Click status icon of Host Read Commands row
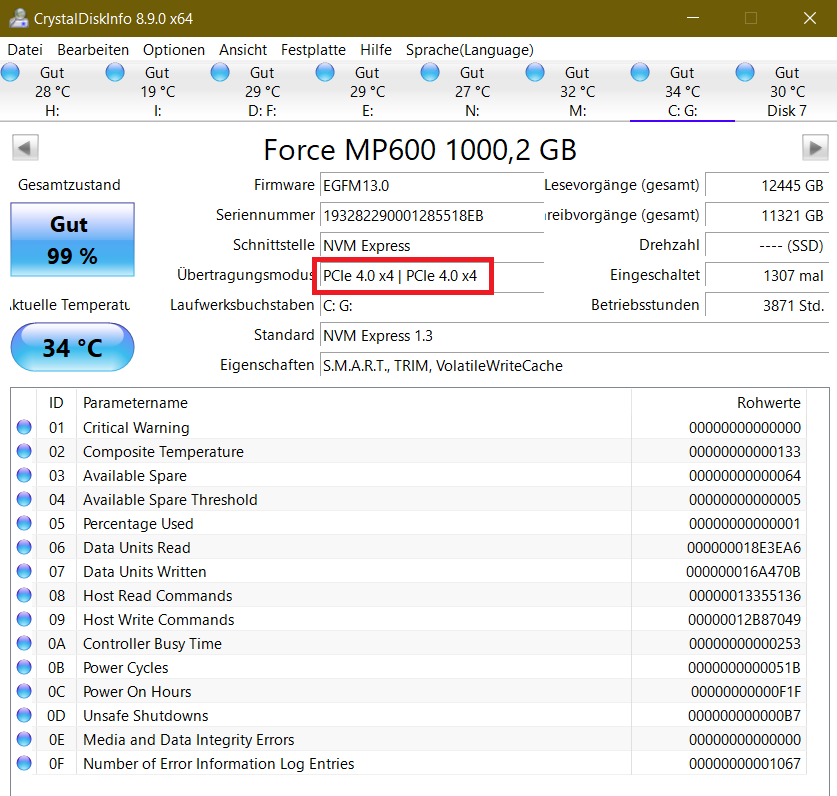The height and width of the screenshot is (796, 837). [24, 595]
